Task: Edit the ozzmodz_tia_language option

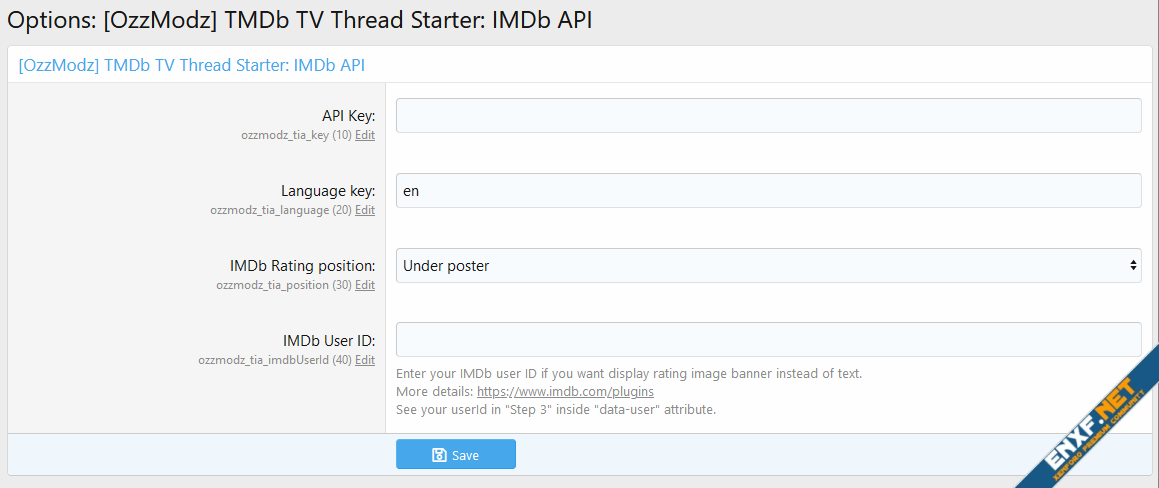Action: 365,210
